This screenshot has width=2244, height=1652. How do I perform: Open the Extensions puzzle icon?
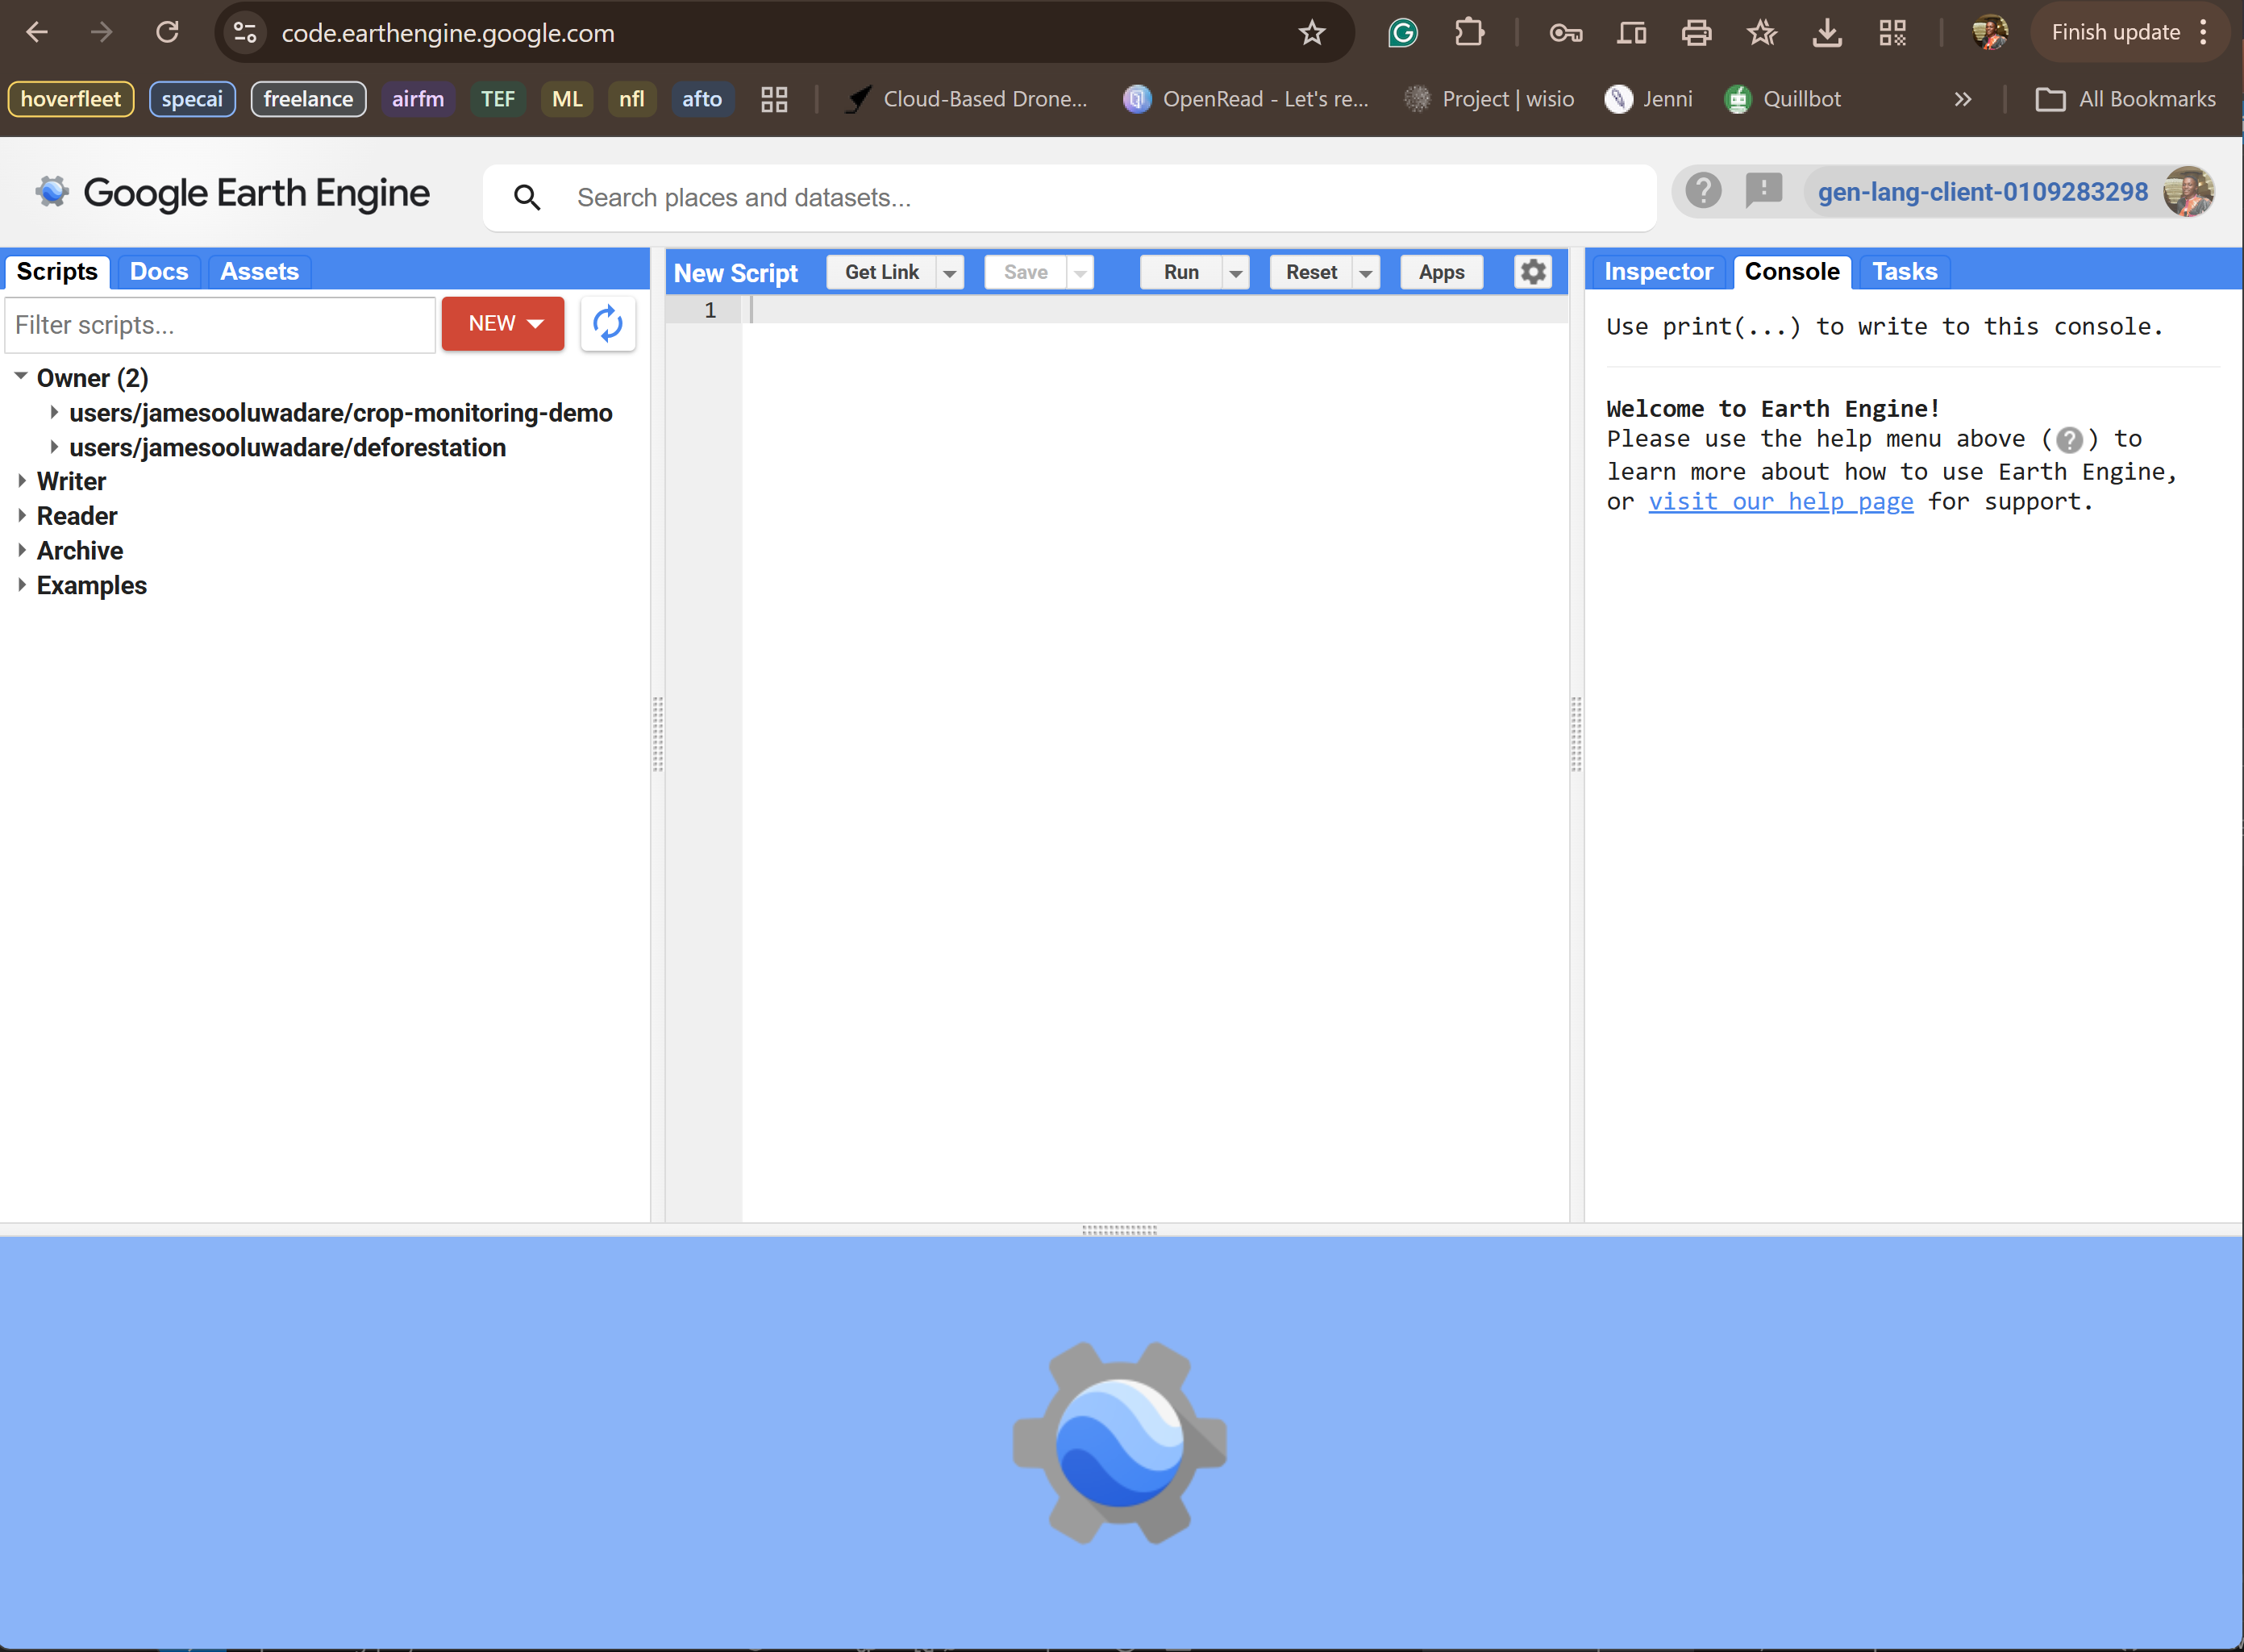point(1469,32)
